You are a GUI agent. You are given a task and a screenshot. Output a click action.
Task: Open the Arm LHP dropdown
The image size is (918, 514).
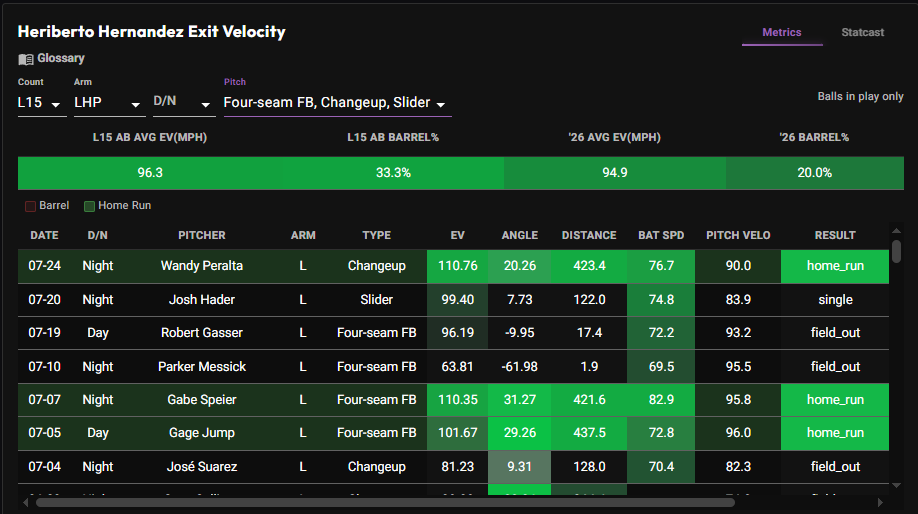pyautogui.click(x=109, y=103)
